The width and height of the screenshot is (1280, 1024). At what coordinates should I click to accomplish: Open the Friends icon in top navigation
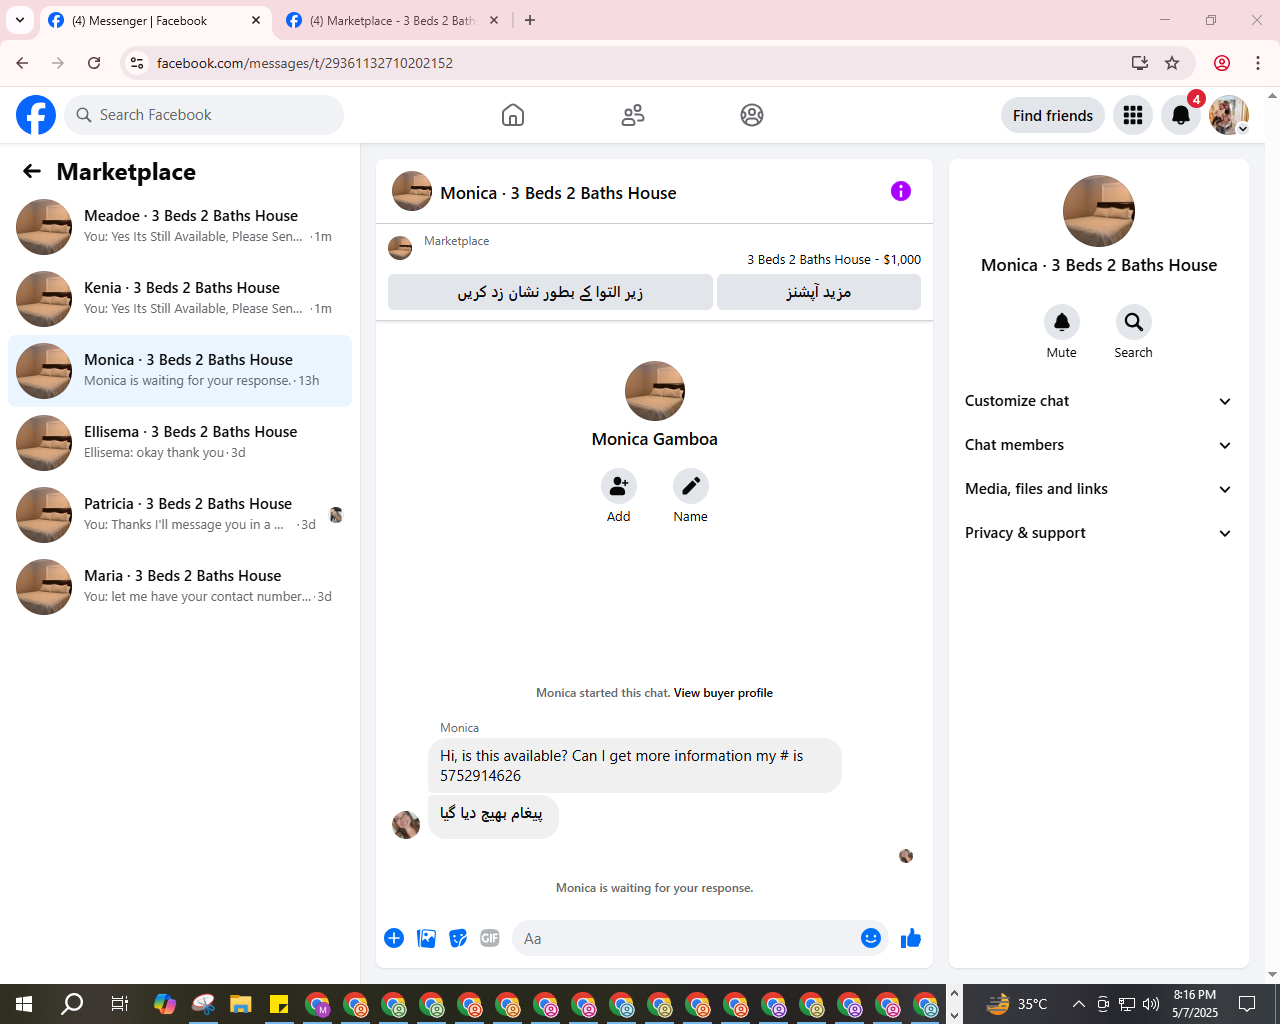tap(633, 115)
